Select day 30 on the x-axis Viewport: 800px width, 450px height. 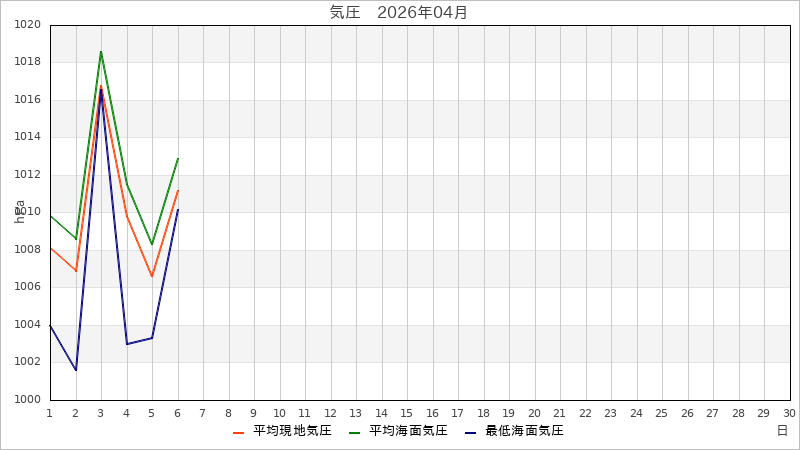coord(789,412)
